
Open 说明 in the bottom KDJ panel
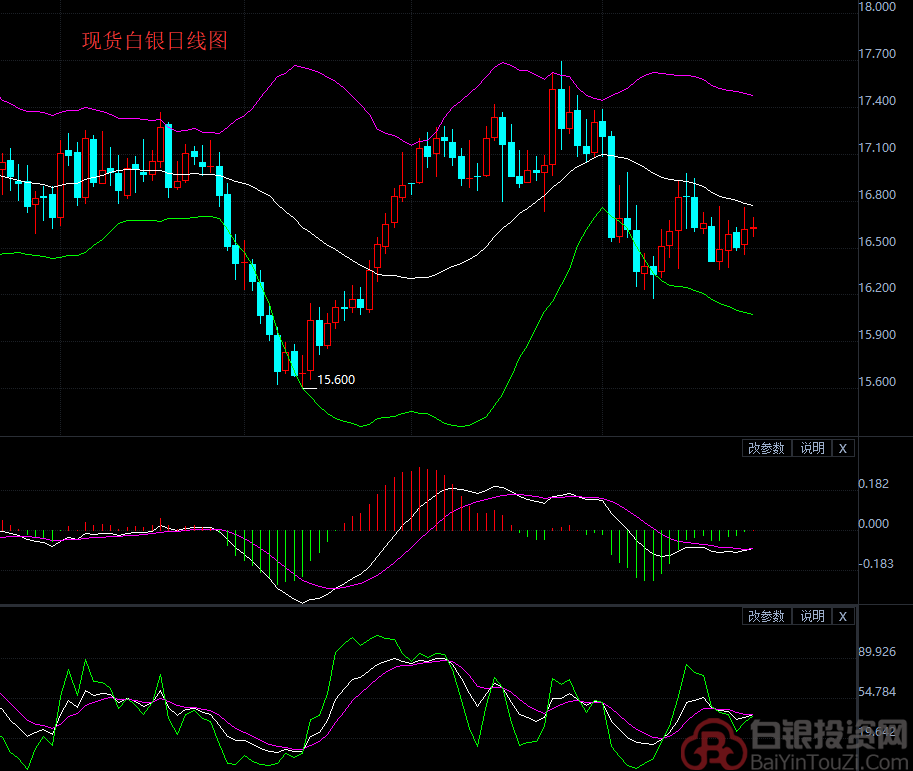(812, 616)
